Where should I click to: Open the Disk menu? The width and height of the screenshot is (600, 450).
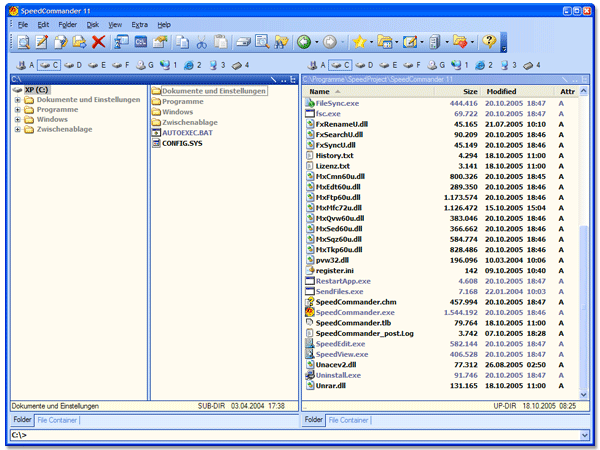93,25
